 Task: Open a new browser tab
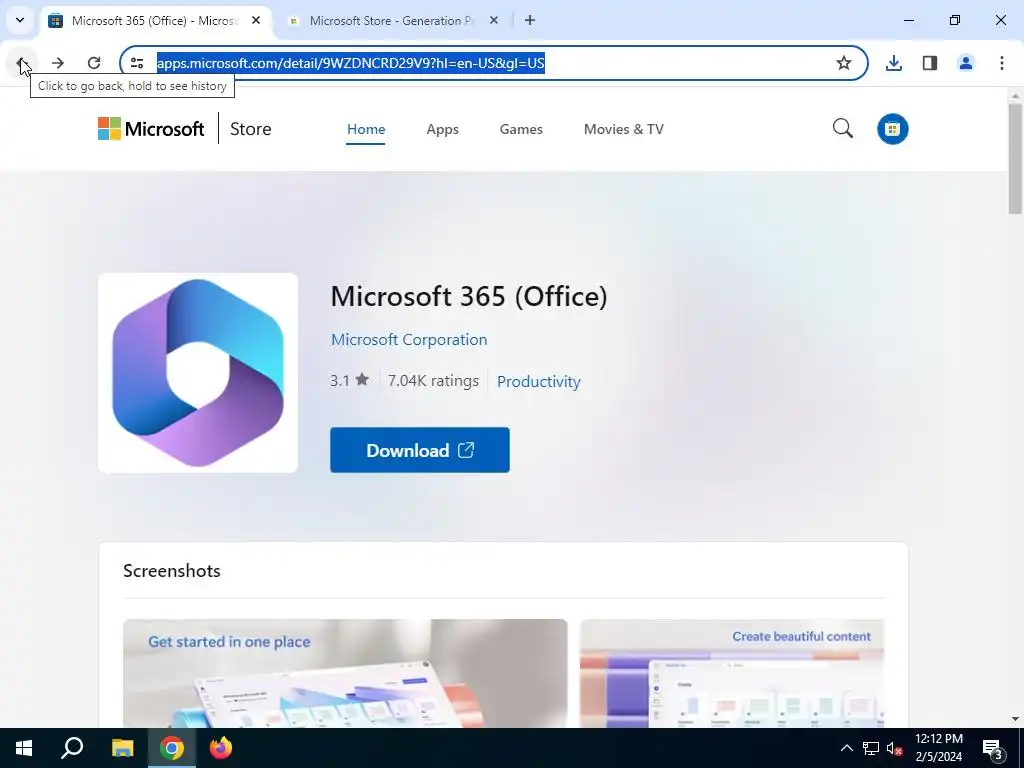click(530, 20)
